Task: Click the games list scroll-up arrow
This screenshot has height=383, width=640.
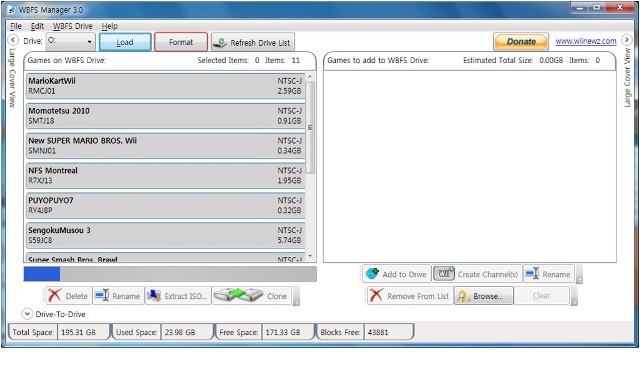Action: pyautogui.click(x=310, y=77)
